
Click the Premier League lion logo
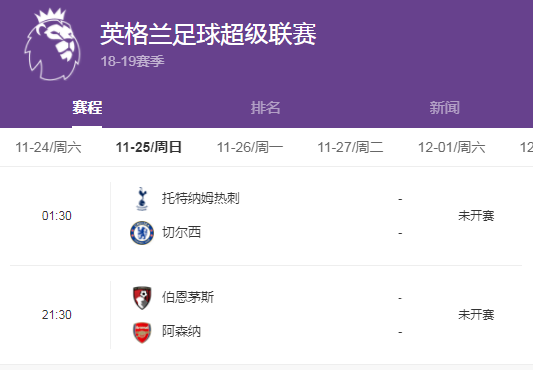pyautogui.click(x=52, y=45)
